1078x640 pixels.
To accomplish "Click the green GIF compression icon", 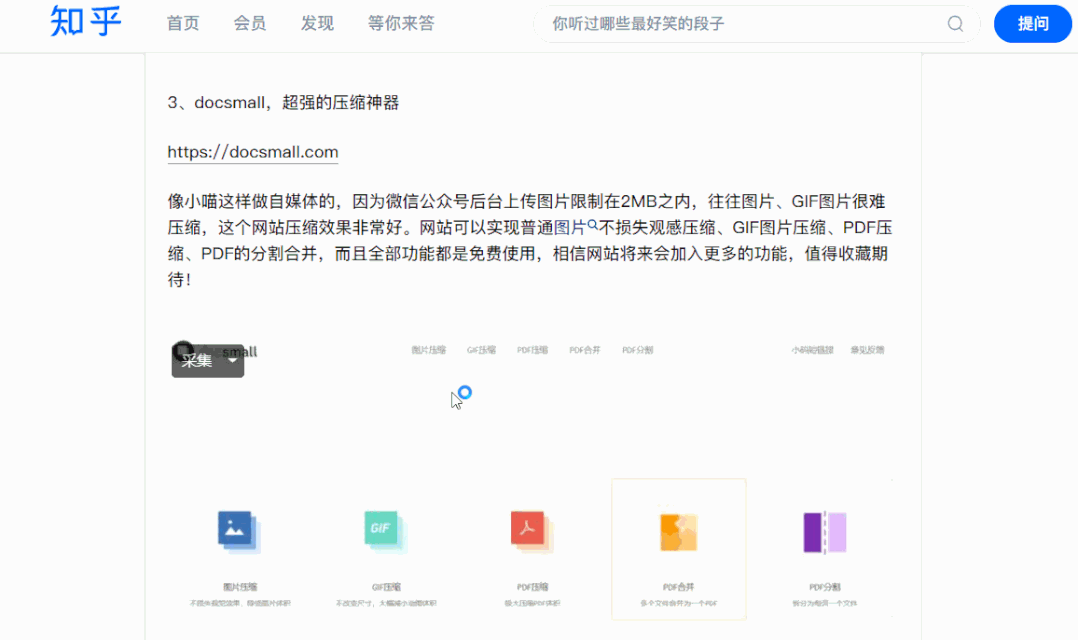I will [x=385, y=531].
